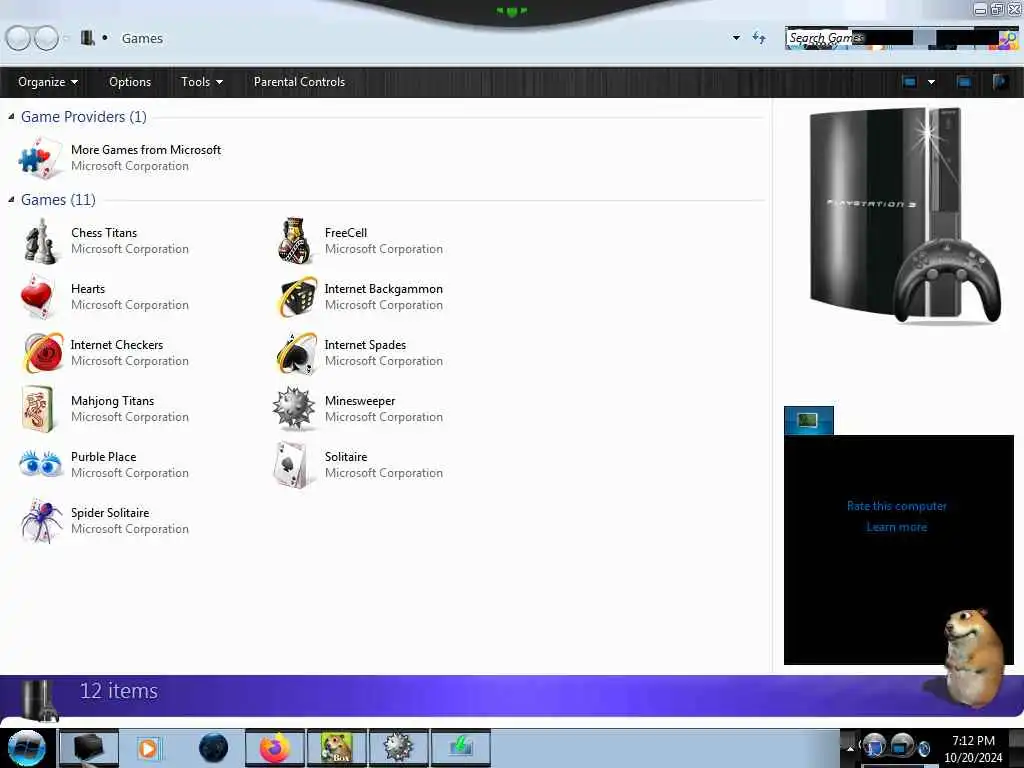Viewport: 1024px width, 768px height.
Task: Click the hamster Box taskbar icon
Action: (x=337, y=748)
